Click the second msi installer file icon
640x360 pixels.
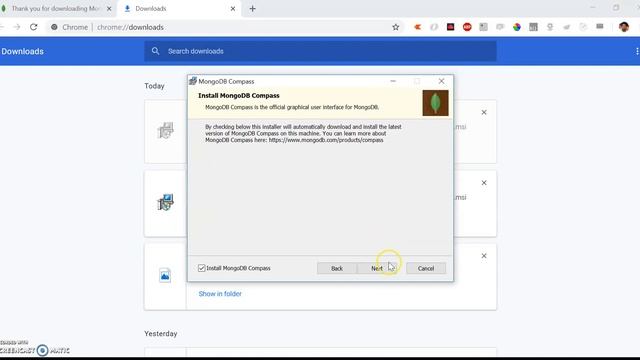click(x=166, y=202)
